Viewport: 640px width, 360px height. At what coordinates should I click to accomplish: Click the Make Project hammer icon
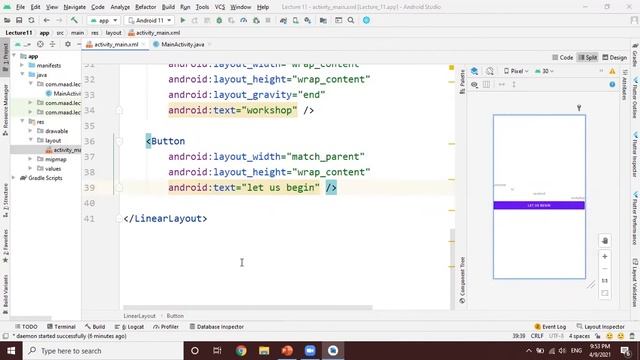click(74, 20)
